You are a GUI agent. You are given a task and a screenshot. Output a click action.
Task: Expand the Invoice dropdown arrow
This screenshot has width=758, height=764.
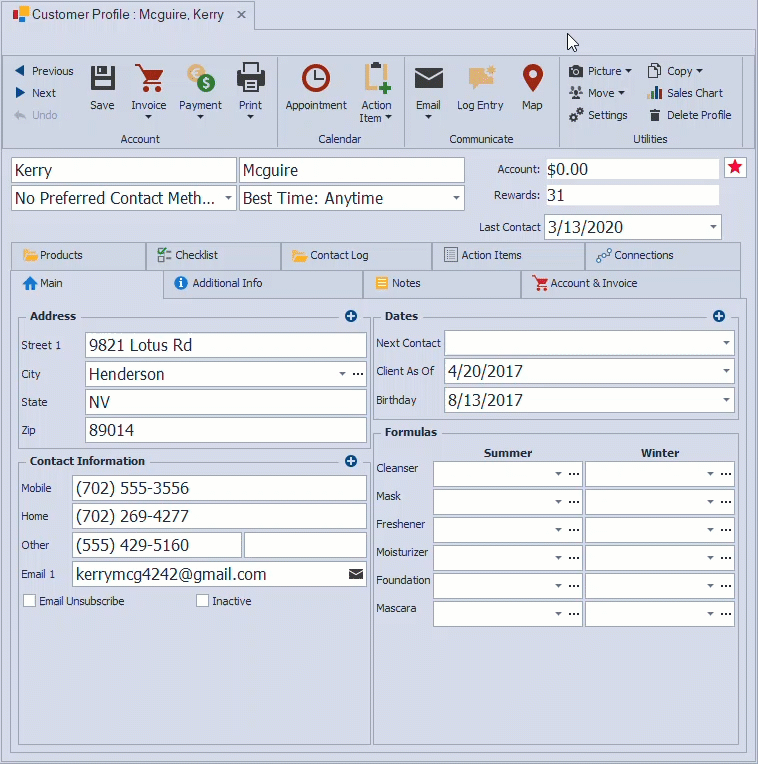click(149, 117)
